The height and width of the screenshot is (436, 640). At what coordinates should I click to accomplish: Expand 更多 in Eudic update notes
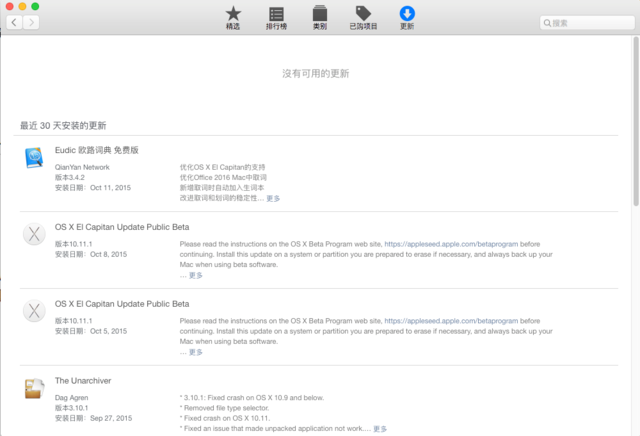click(273, 198)
